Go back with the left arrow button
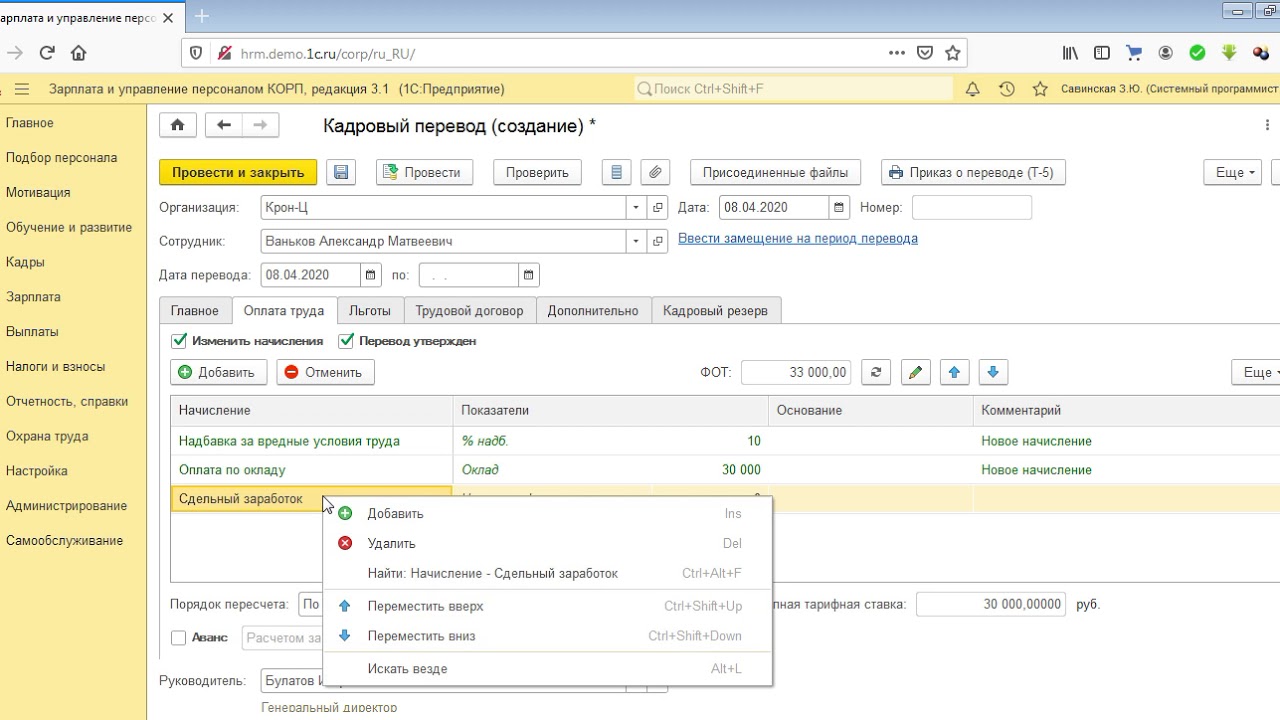 pos(224,125)
